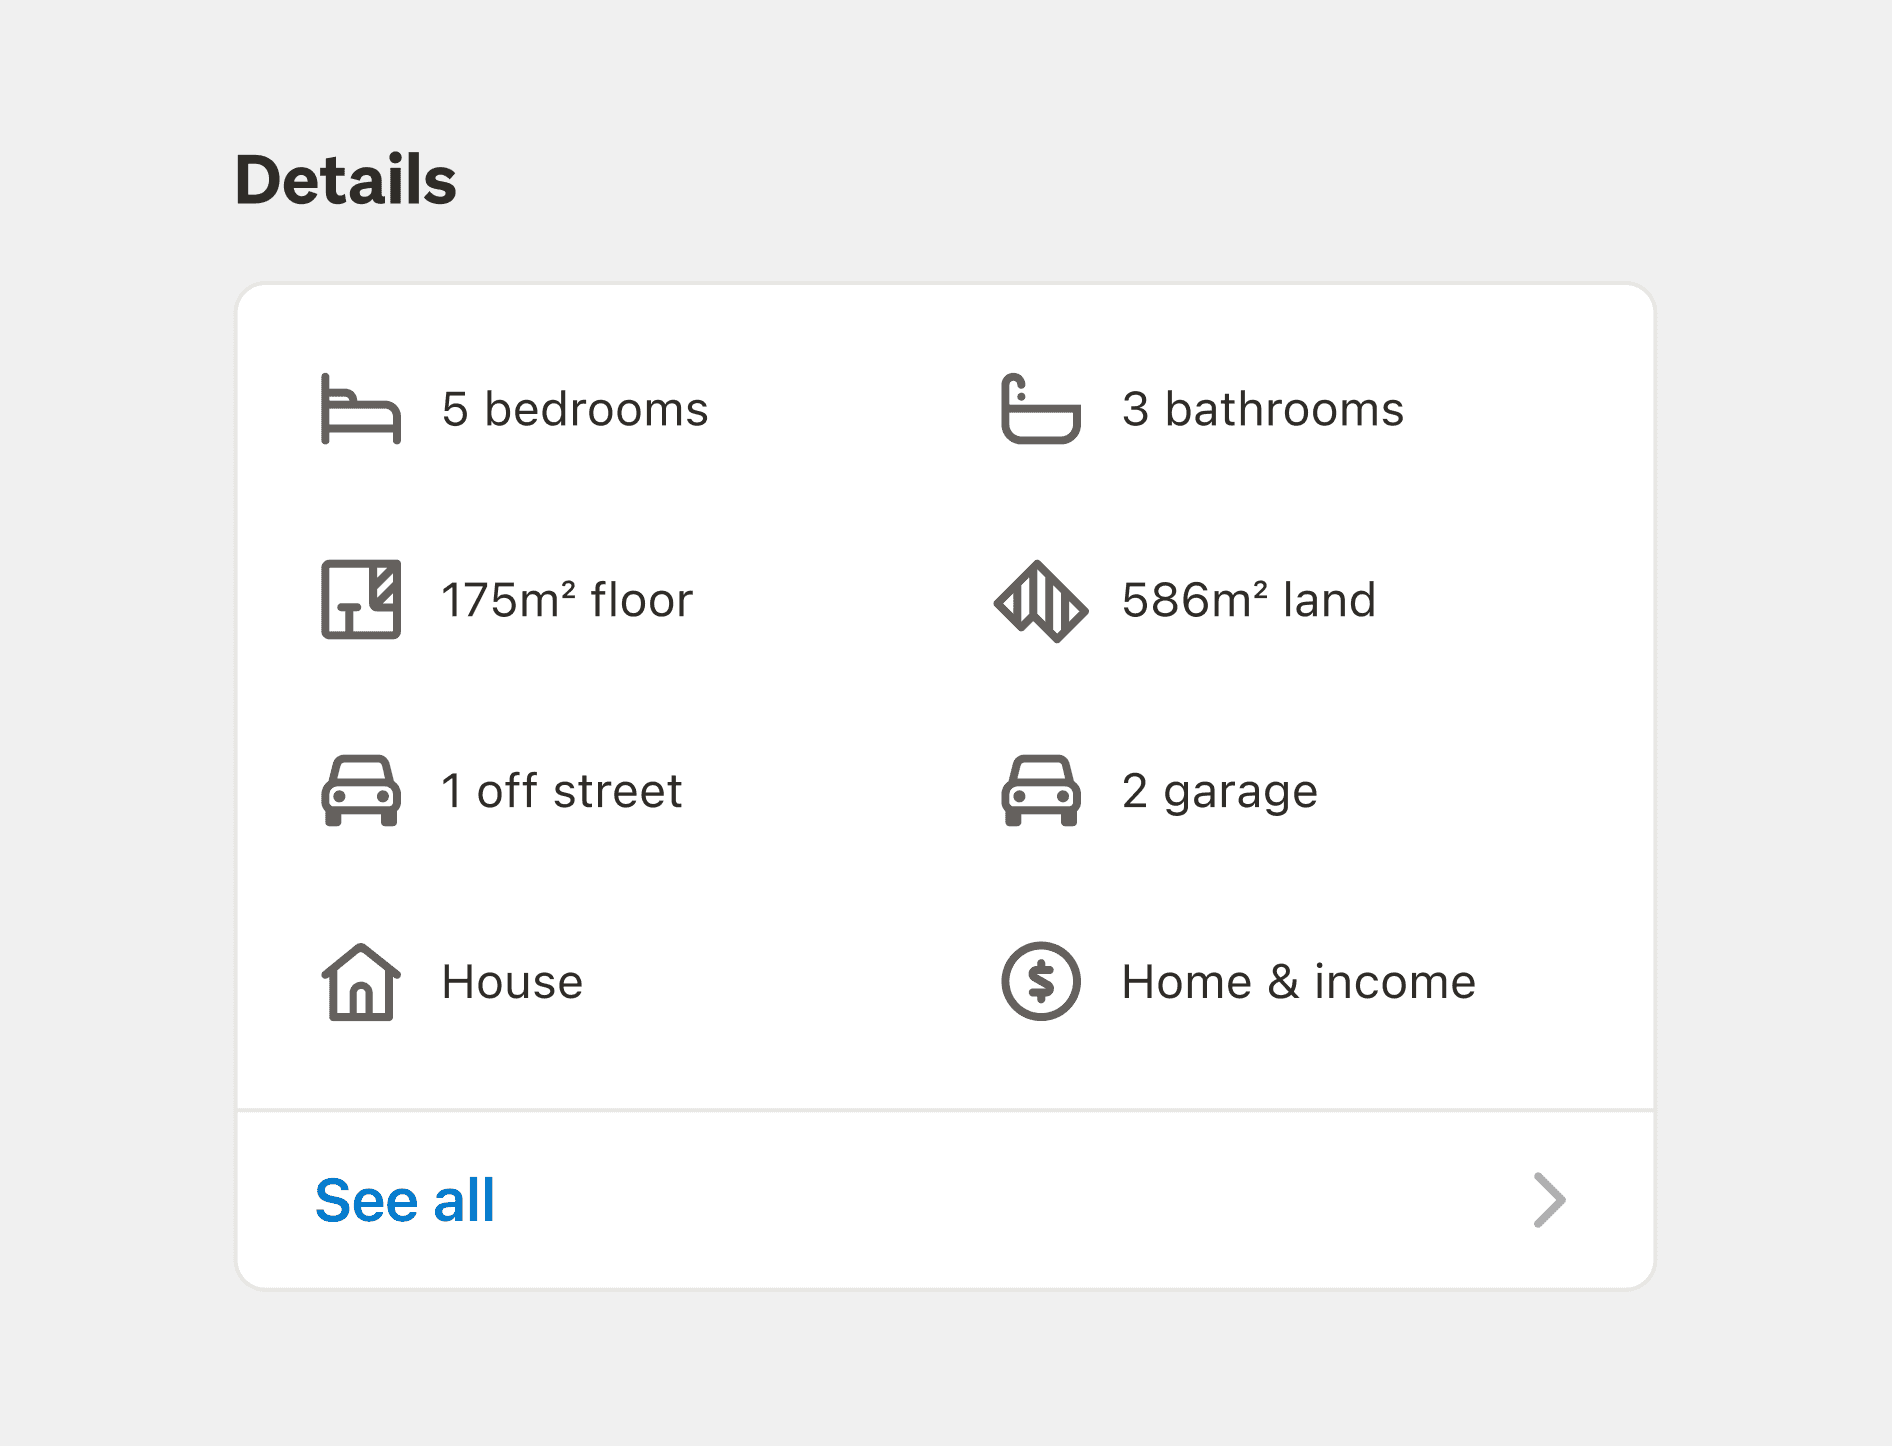Select the 3 bathrooms label
Image resolution: width=1892 pixels, height=1446 pixels.
tap(1263, 409)
